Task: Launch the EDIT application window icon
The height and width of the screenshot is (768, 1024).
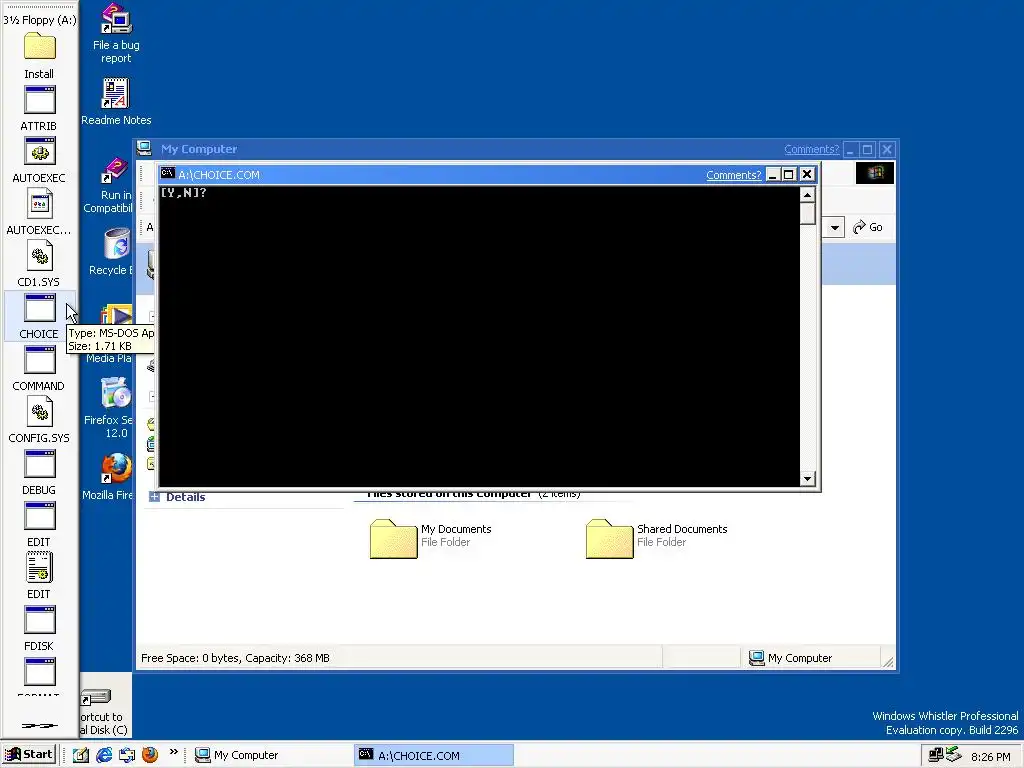Action: tap(39, 517)
